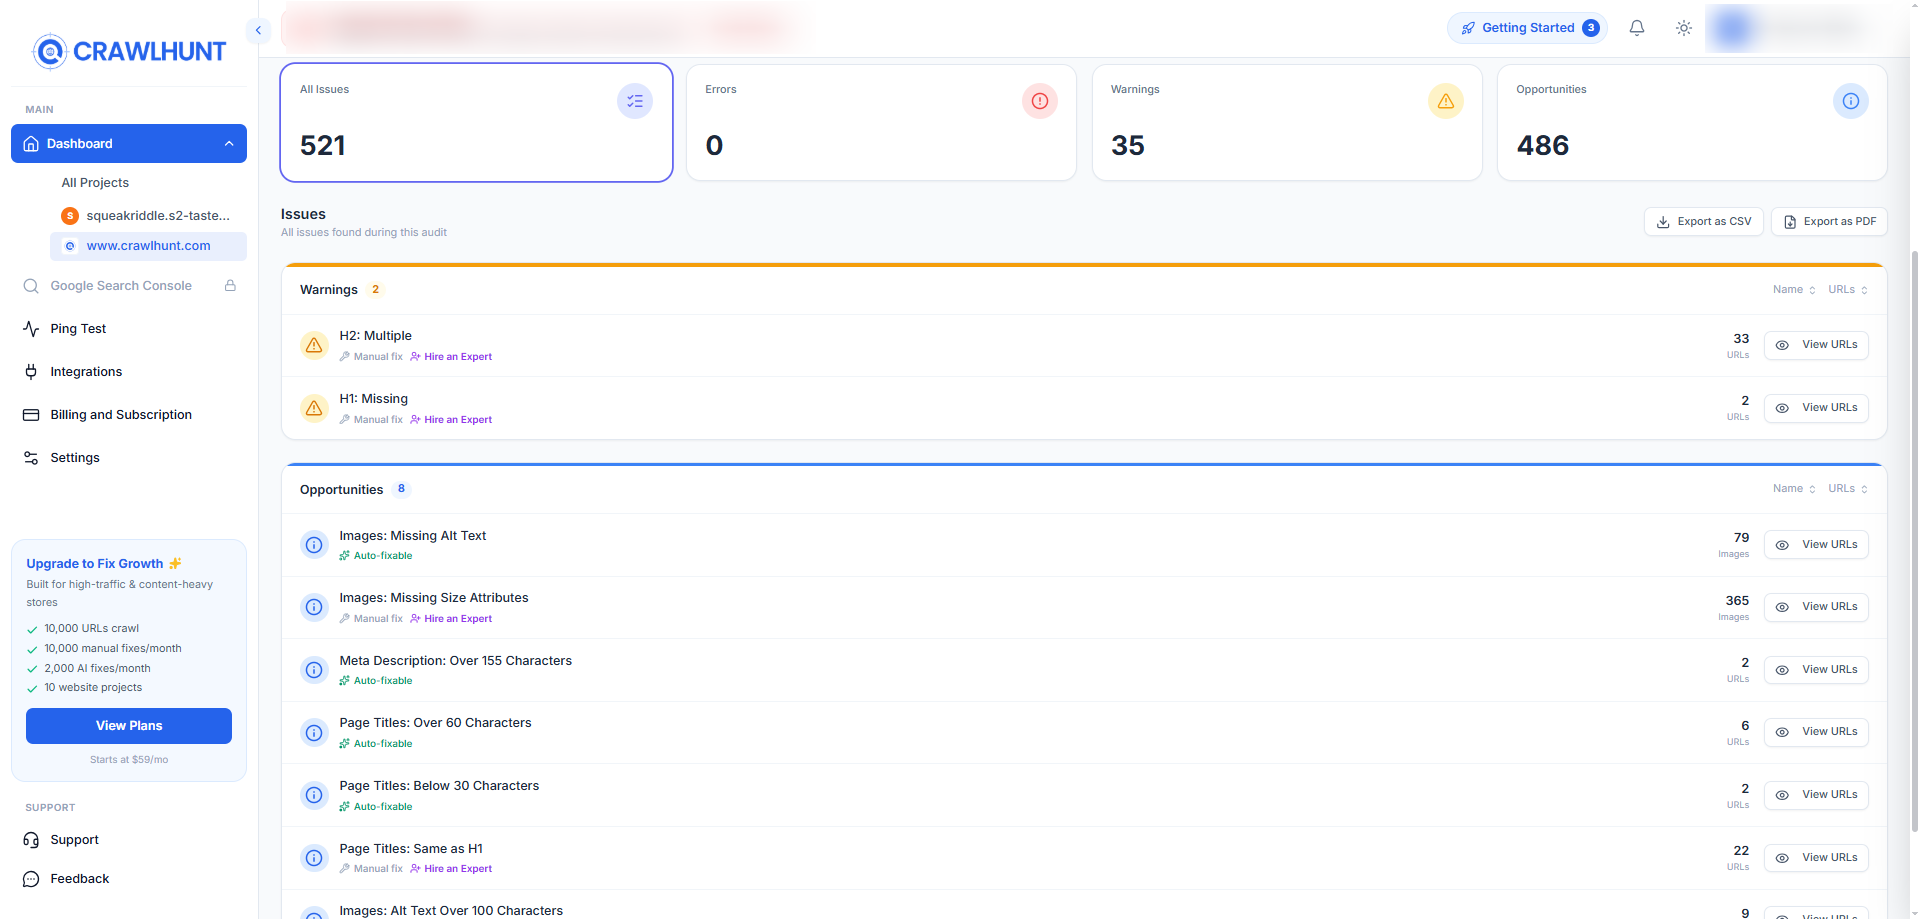Select www.crawlhunt.com project

[x=148, y=246]
